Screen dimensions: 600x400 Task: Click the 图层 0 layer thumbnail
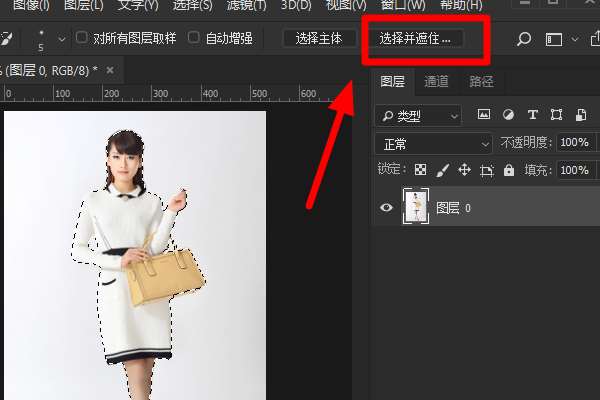tap(416, 206)
